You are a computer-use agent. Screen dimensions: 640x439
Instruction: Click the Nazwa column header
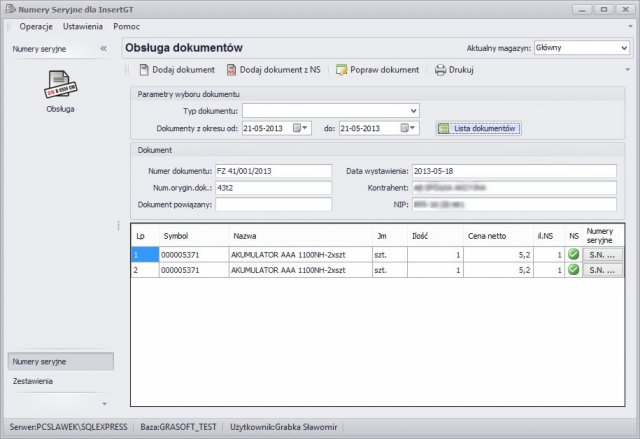(x=300, y=236)
